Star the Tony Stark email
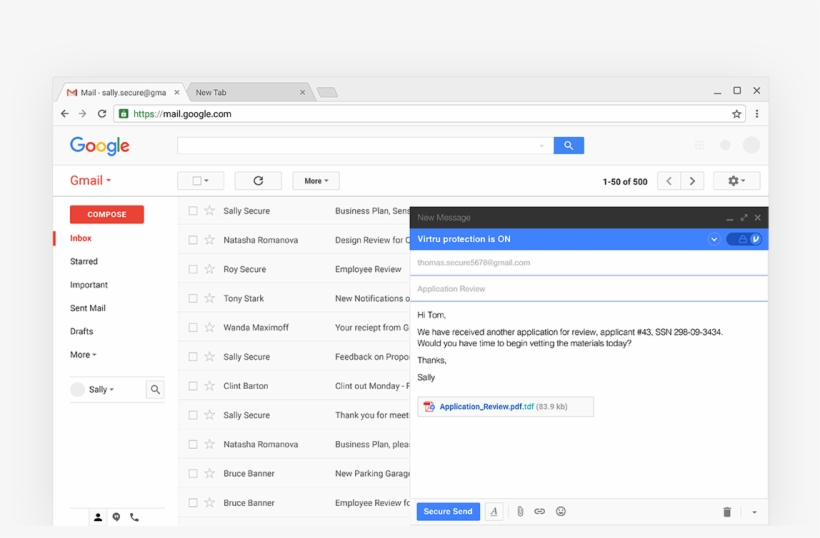820x538 pixels. 210,298
